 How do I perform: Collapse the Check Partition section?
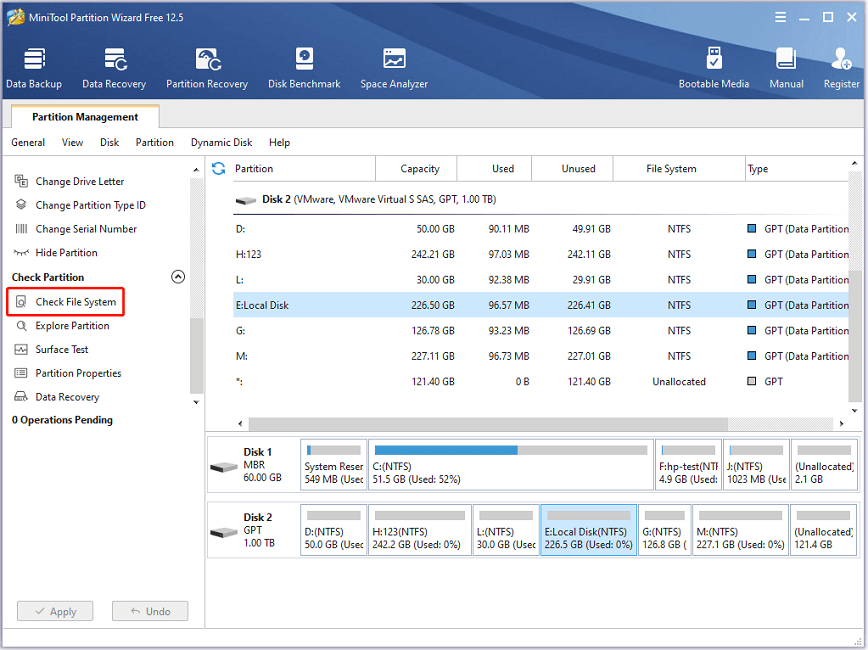178,277
